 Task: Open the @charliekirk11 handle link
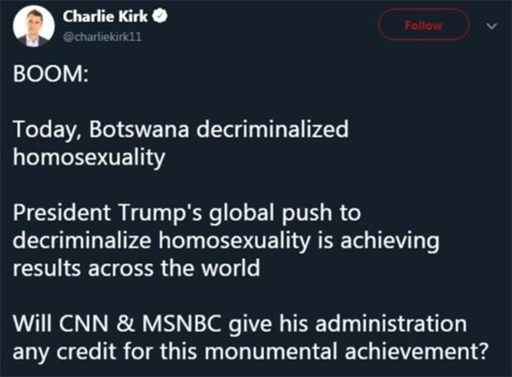102,37
